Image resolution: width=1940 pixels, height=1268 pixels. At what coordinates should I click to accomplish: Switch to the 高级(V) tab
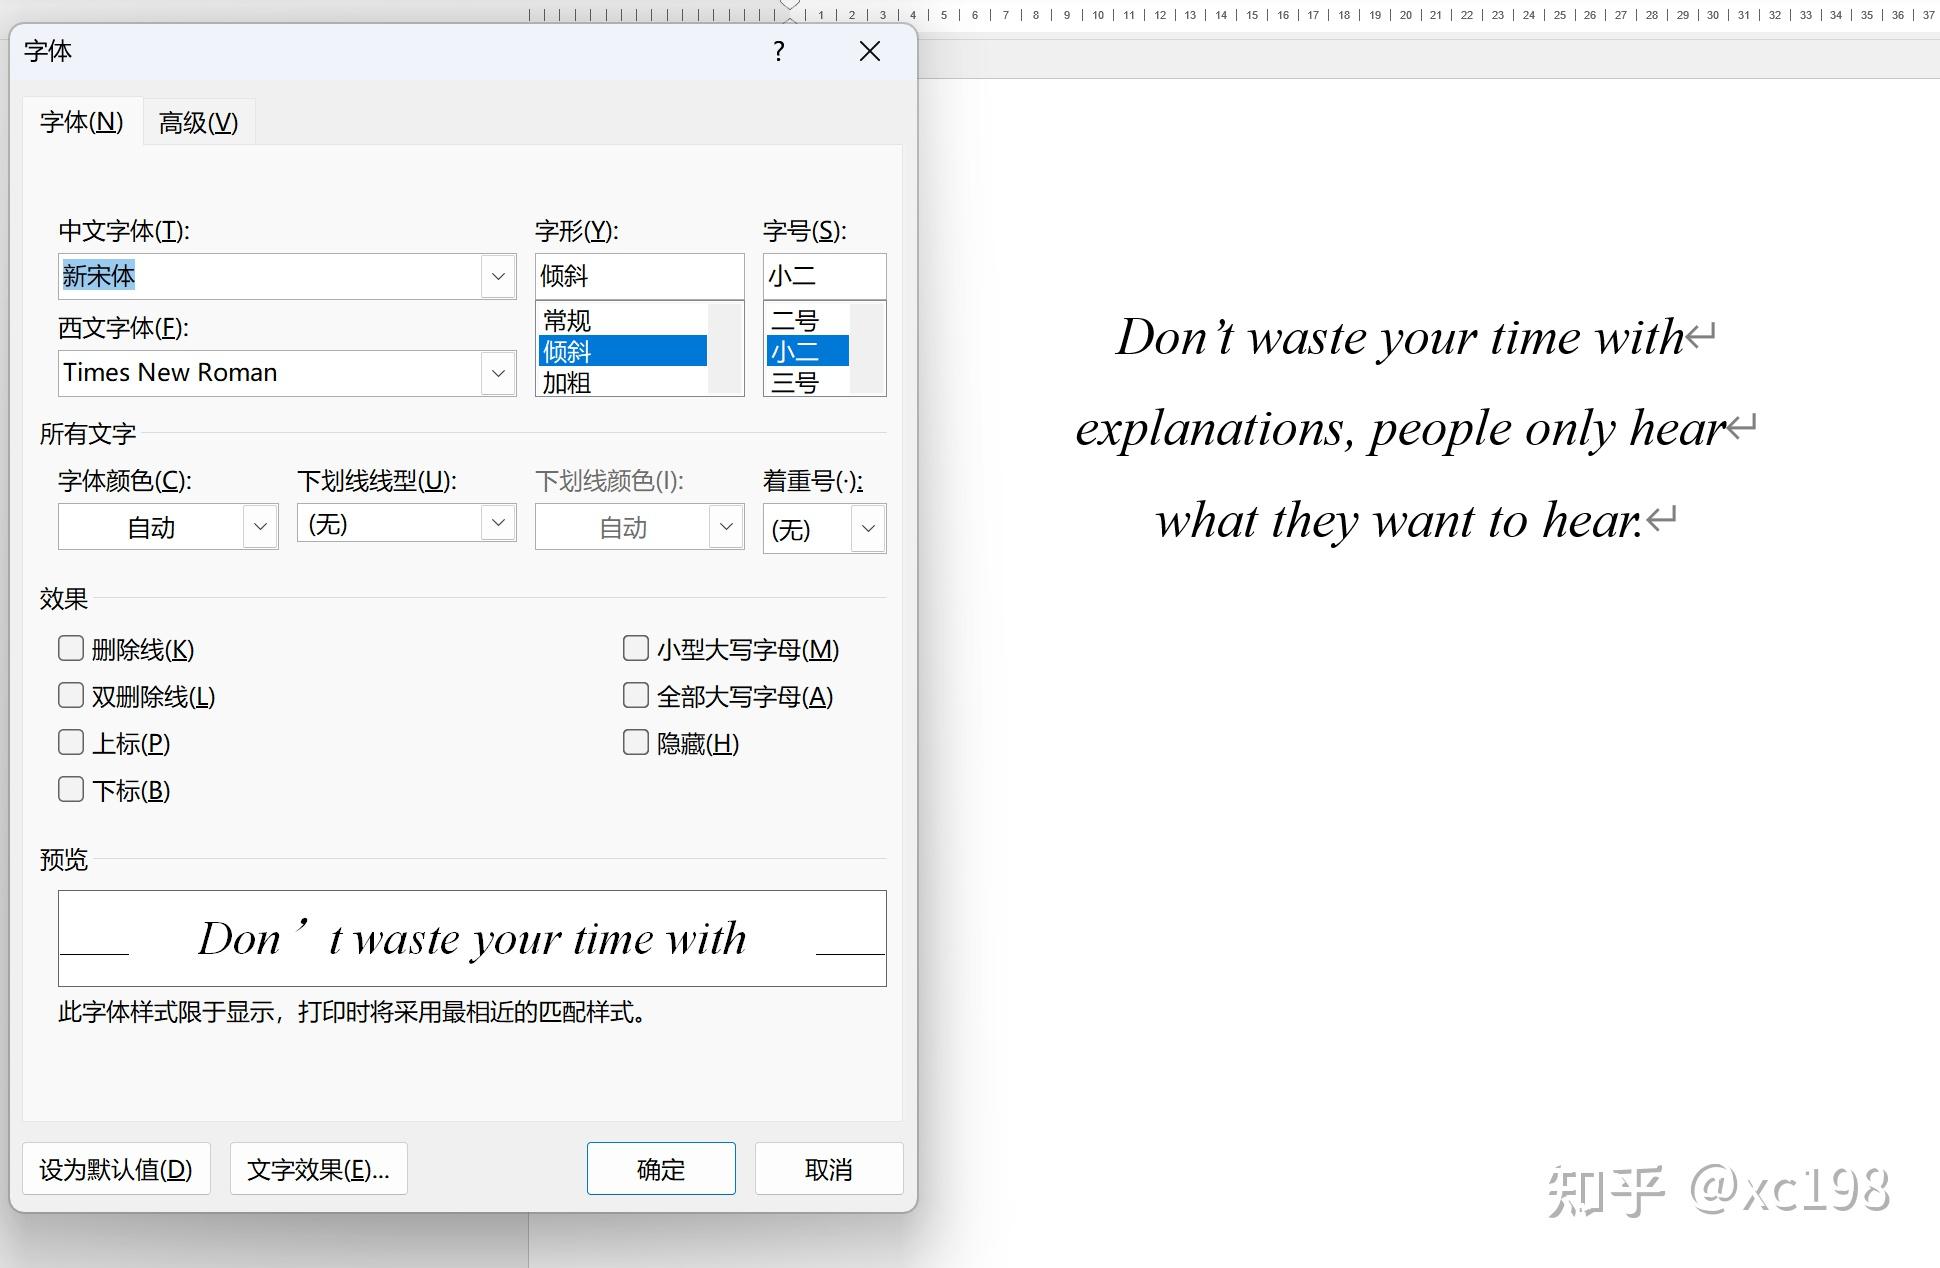198,123
